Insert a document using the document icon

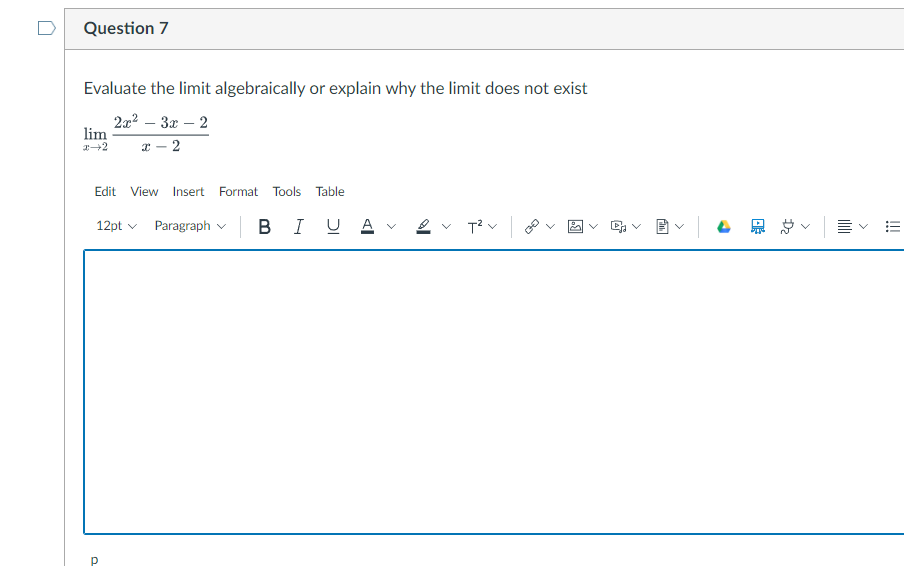pyautogui.click(x=662, y=227)
